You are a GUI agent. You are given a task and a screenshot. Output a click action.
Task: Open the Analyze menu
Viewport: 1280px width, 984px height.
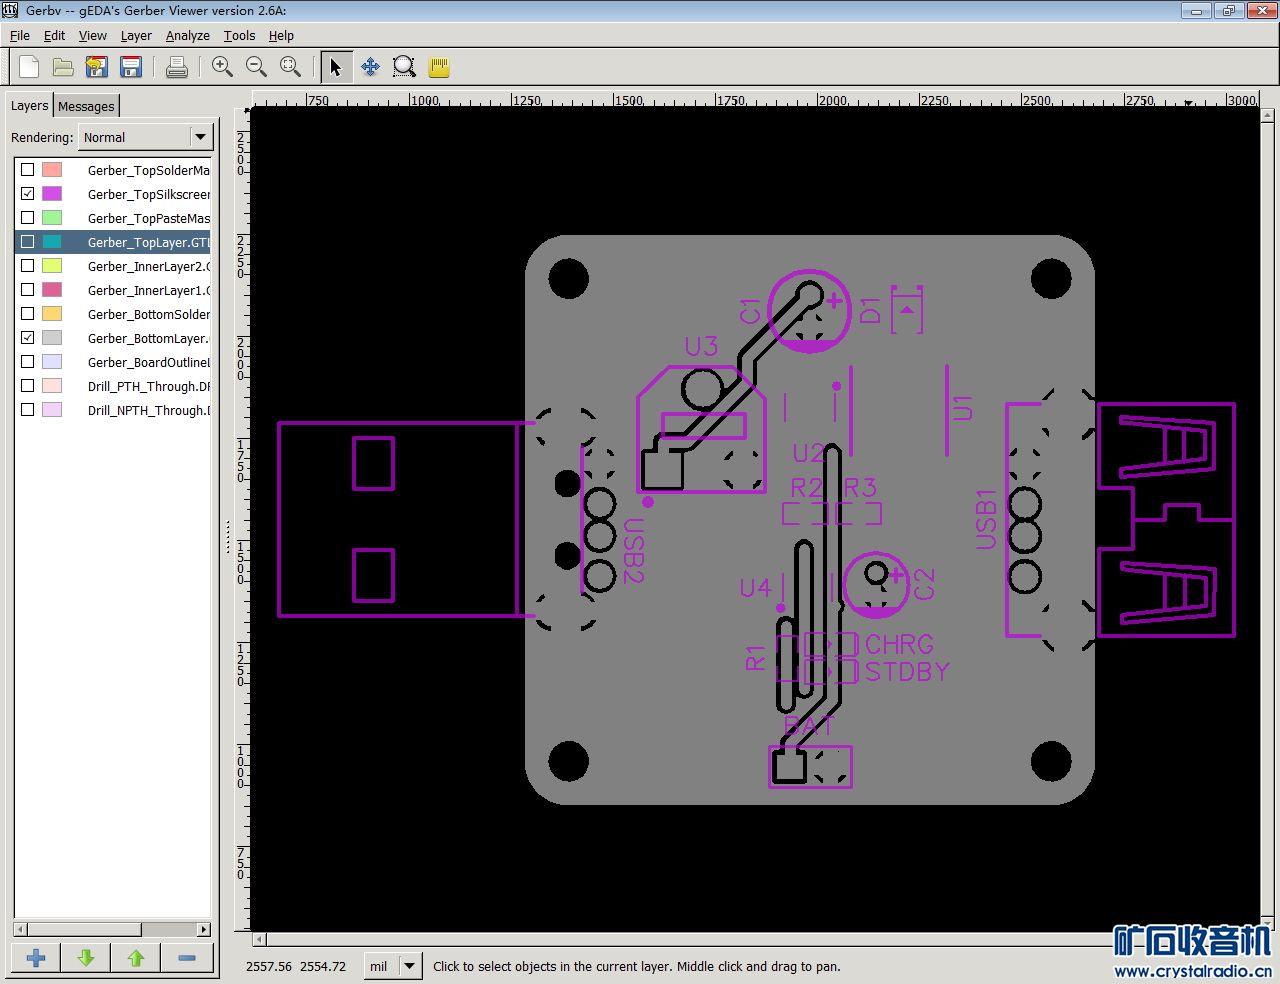[x=188, y=35]
